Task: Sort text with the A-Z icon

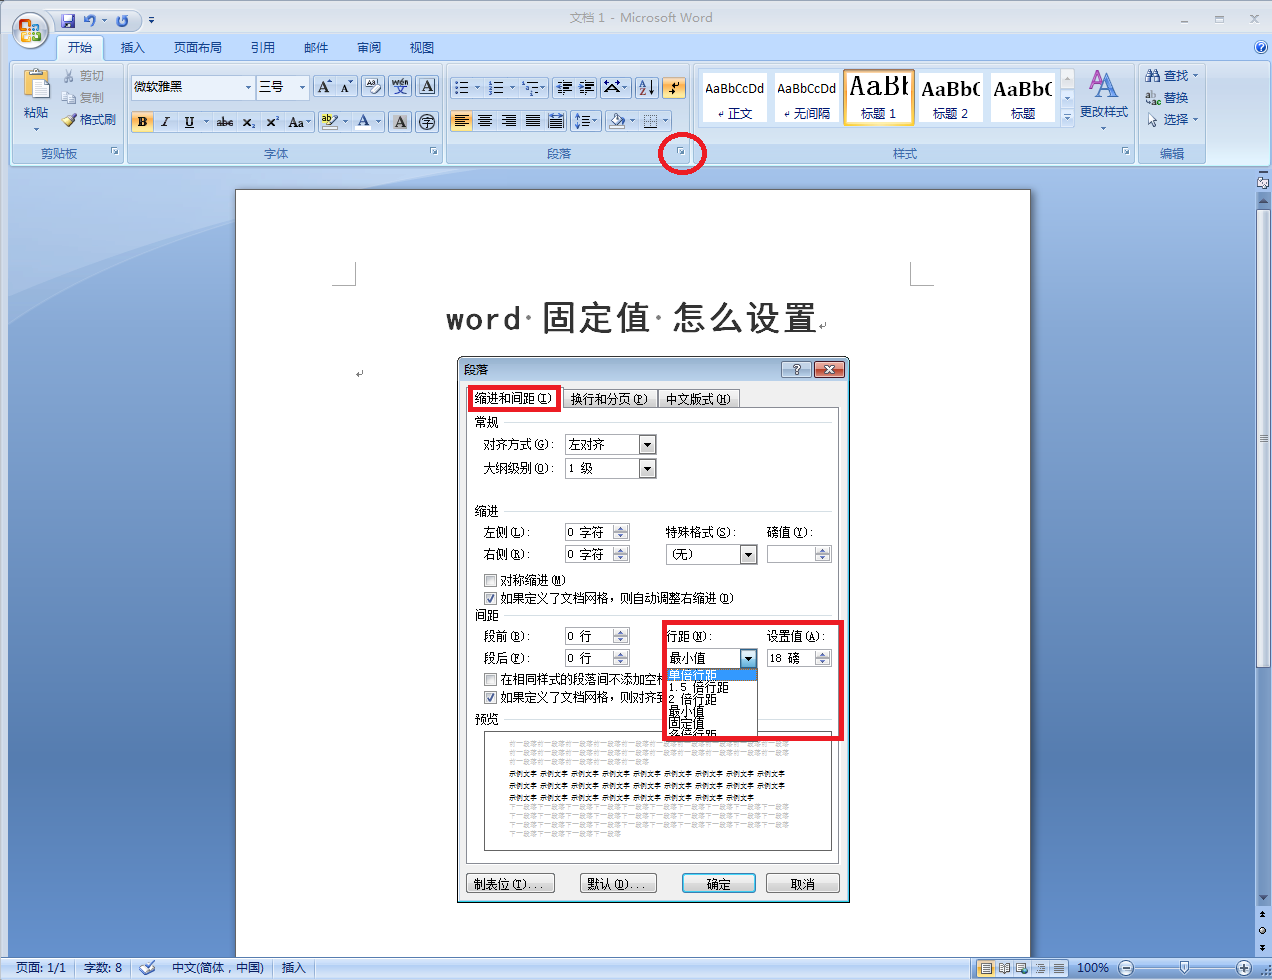Action: [x=646, y=88]
